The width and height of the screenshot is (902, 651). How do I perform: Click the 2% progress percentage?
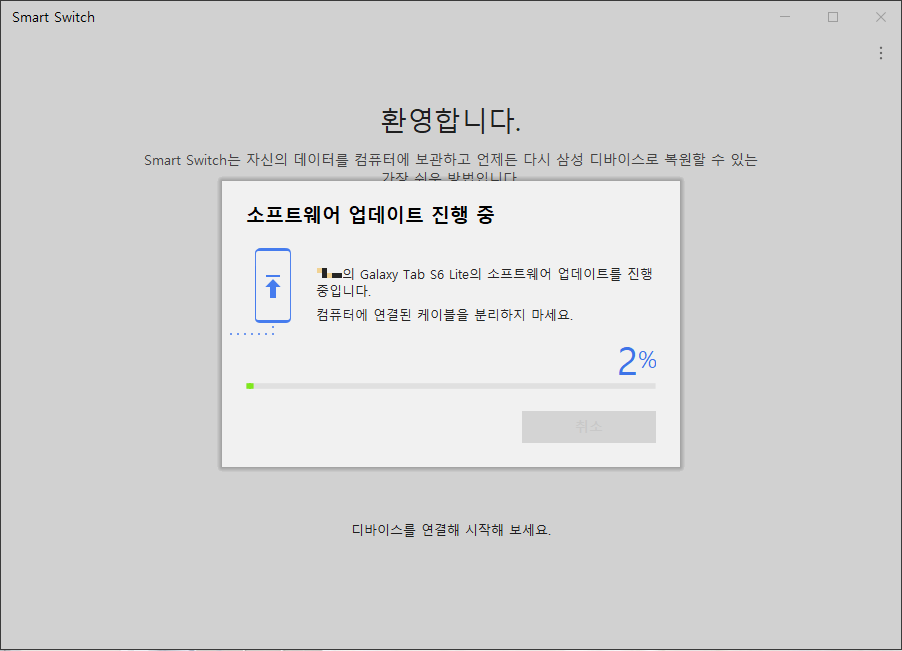point(637,361)
